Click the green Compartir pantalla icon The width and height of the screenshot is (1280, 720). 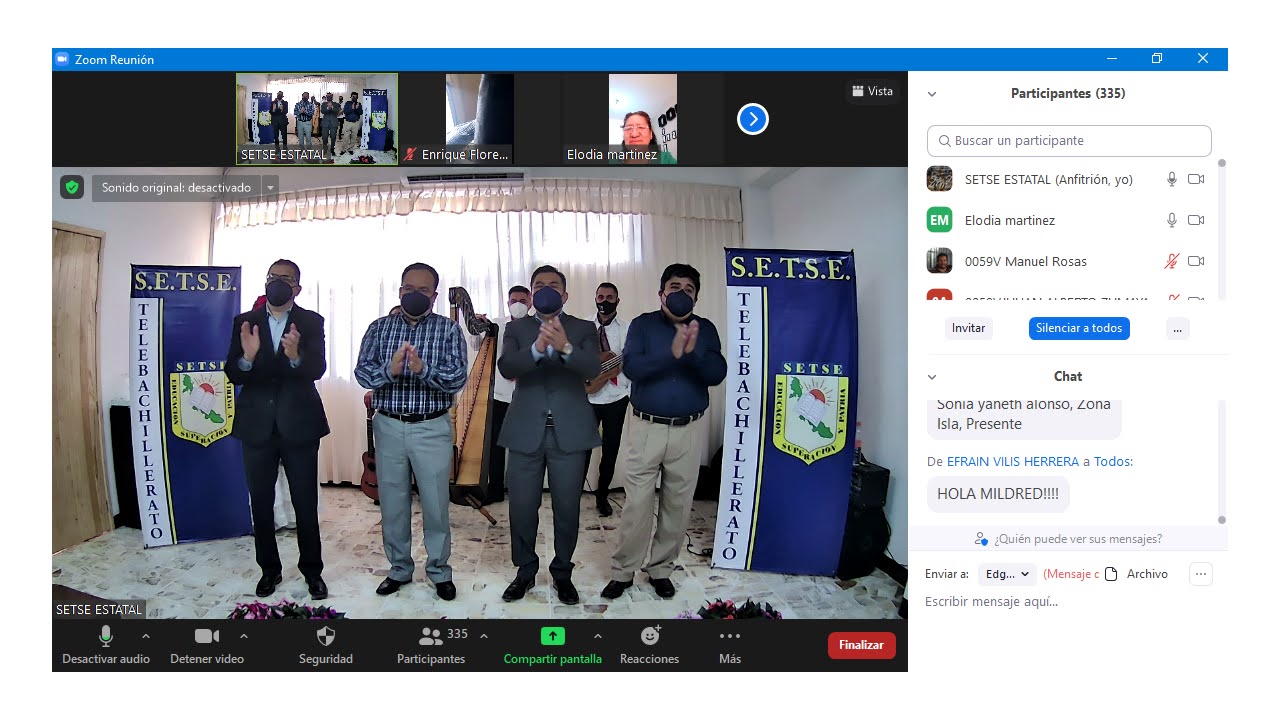(x=553, y=636)
